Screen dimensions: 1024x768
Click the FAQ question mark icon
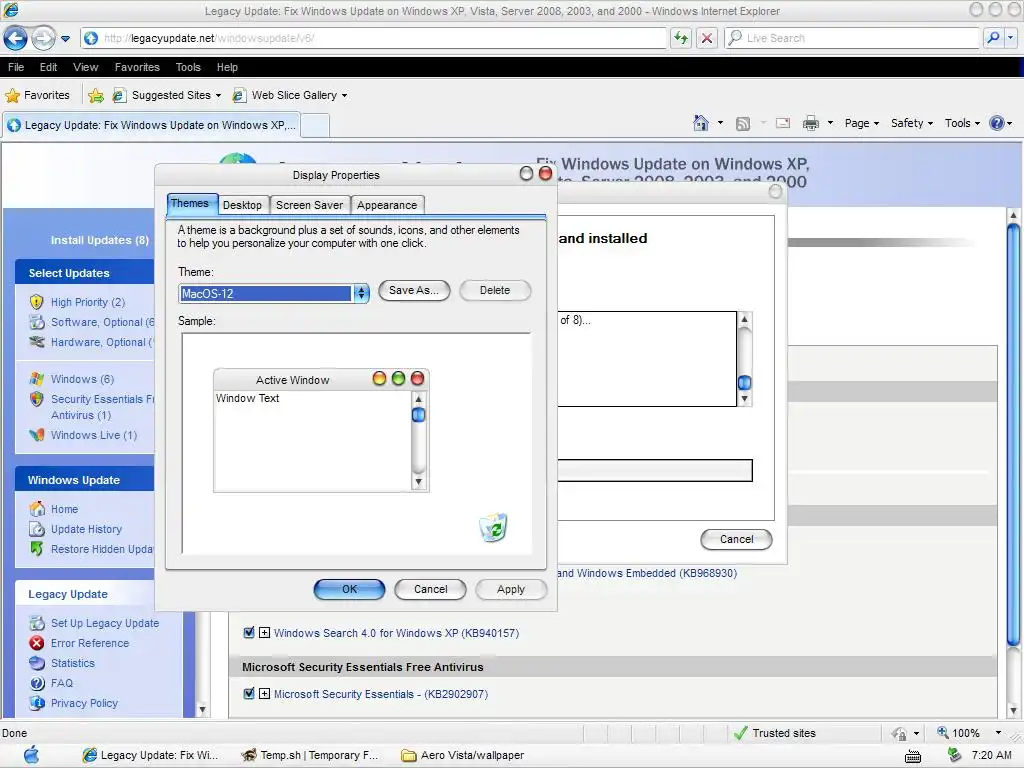click(37, 683)
